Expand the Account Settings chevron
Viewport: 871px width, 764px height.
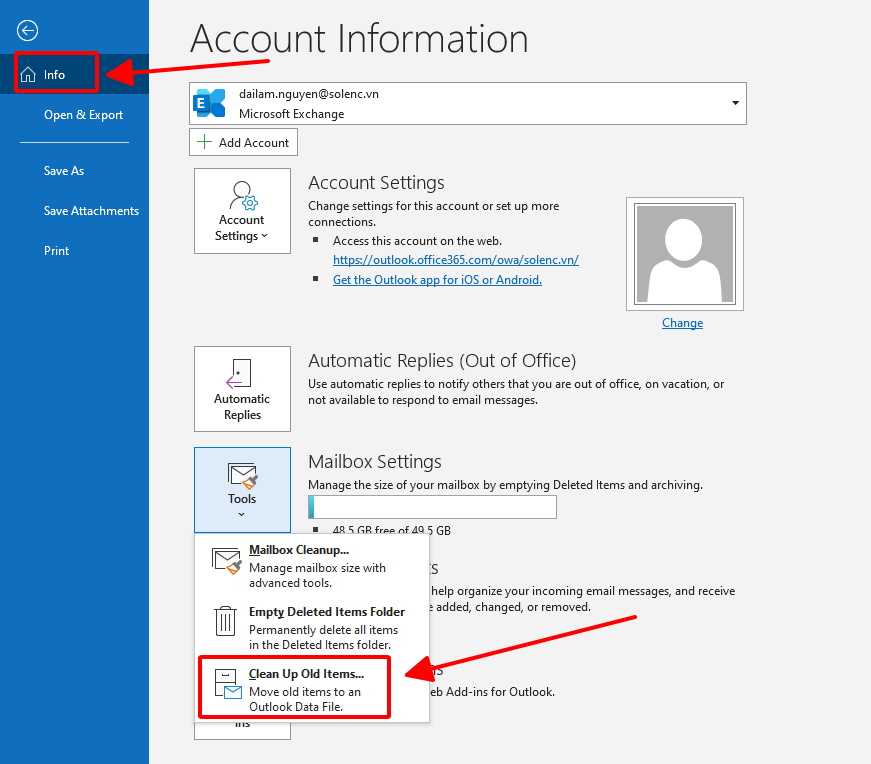[265, 237]
